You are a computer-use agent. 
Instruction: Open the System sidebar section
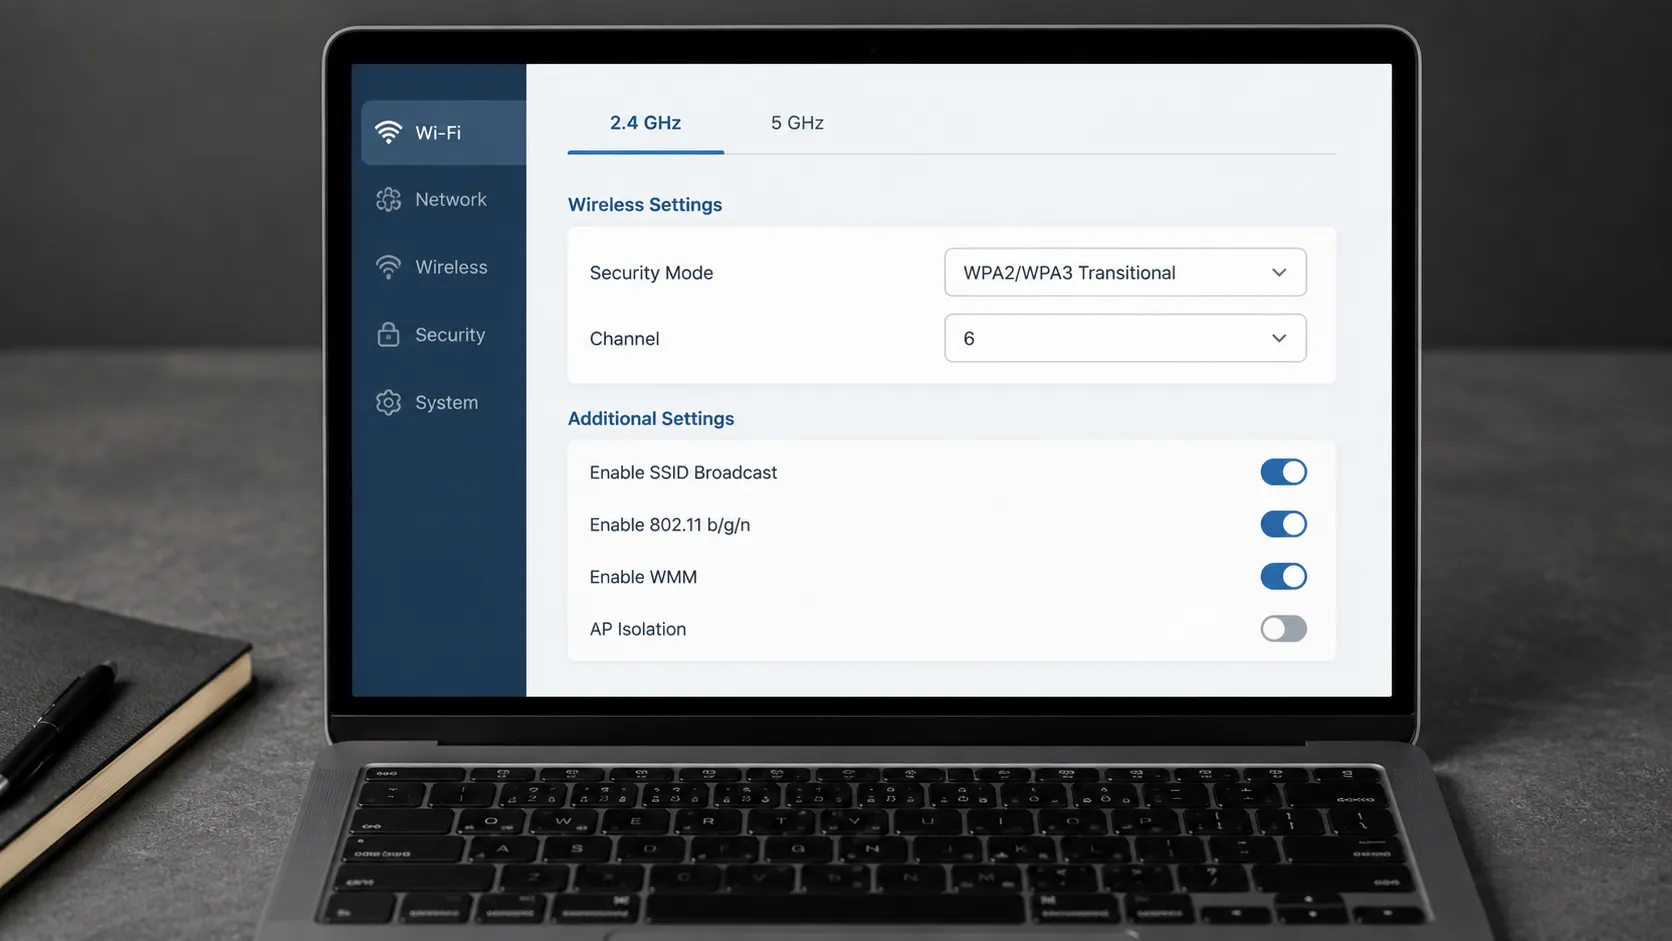443,402
